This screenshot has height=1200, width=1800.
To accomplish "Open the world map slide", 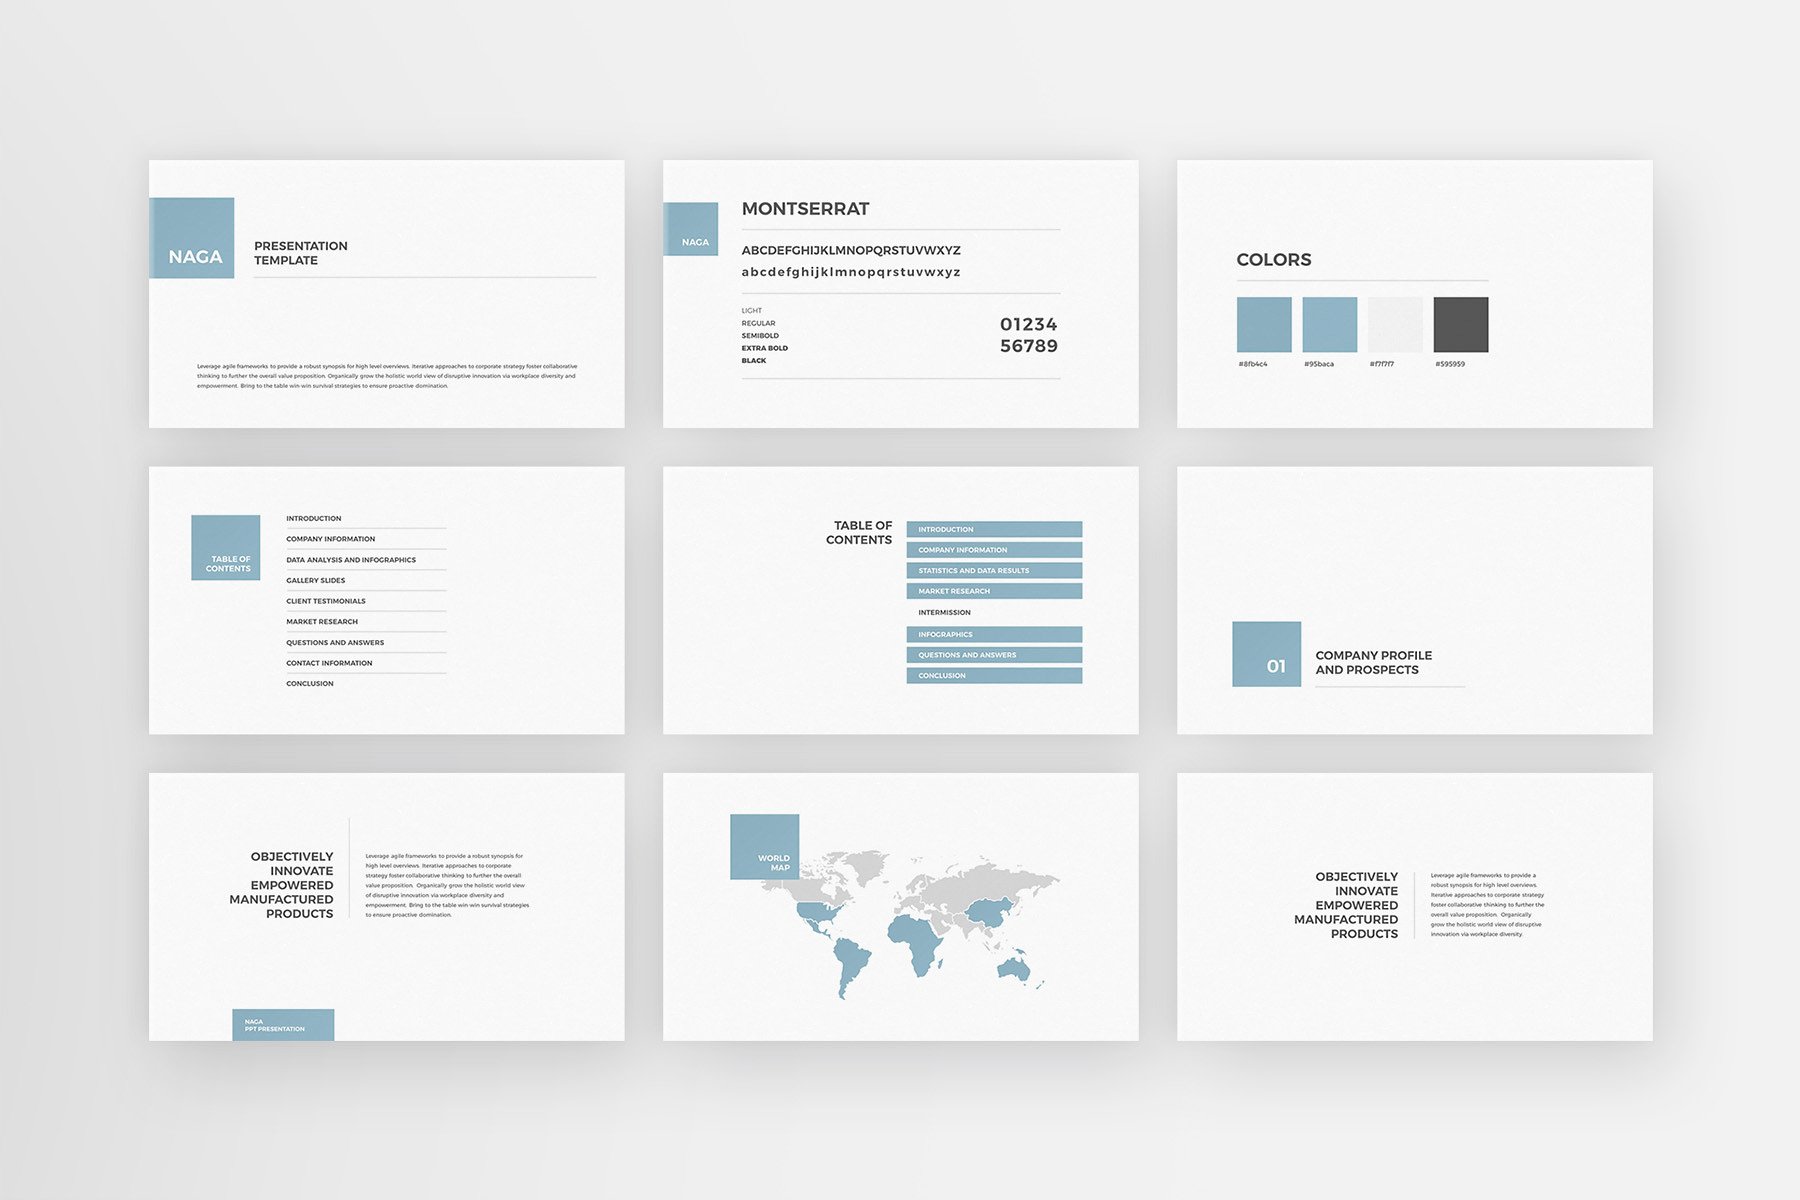I will click(901, 906).
